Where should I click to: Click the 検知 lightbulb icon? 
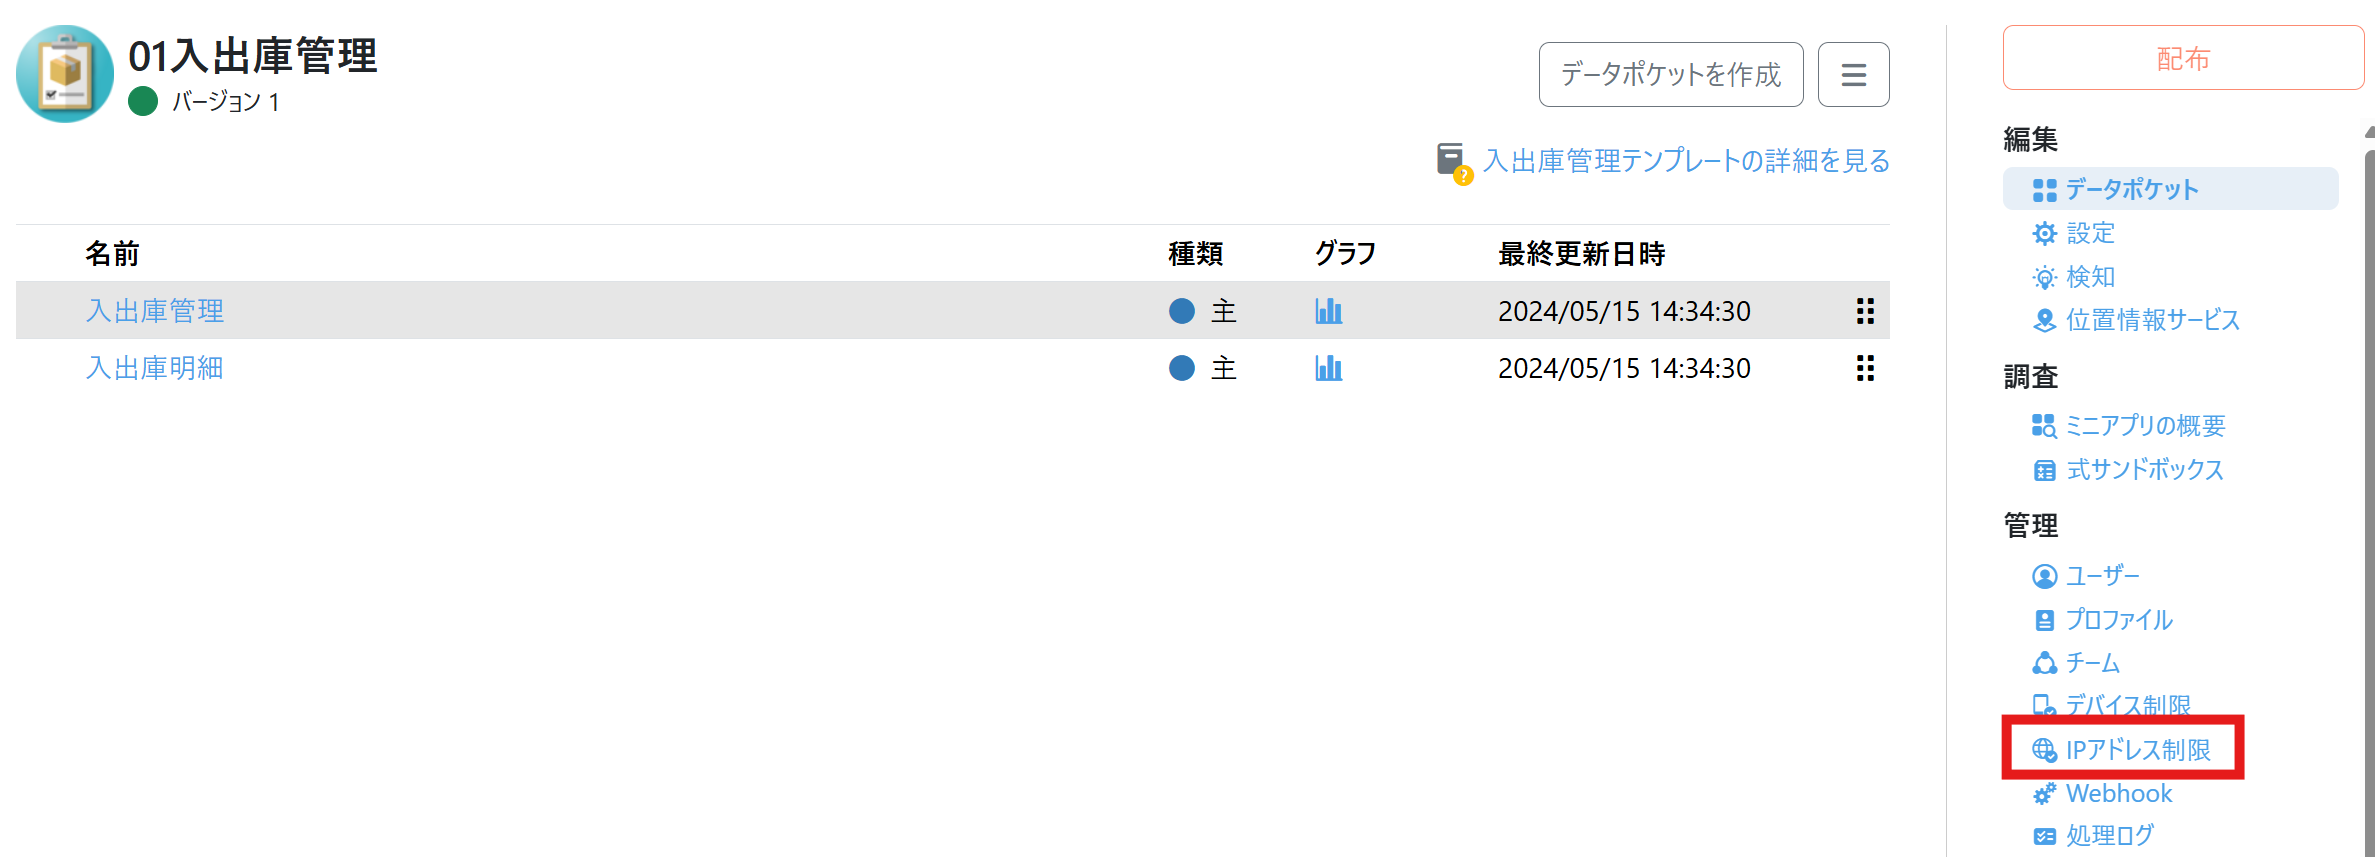pos(2044,277)
